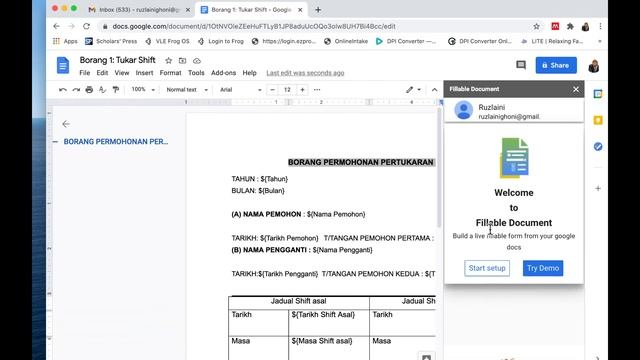Click the Google Docs home icon
640x360 pixels.
63,65
